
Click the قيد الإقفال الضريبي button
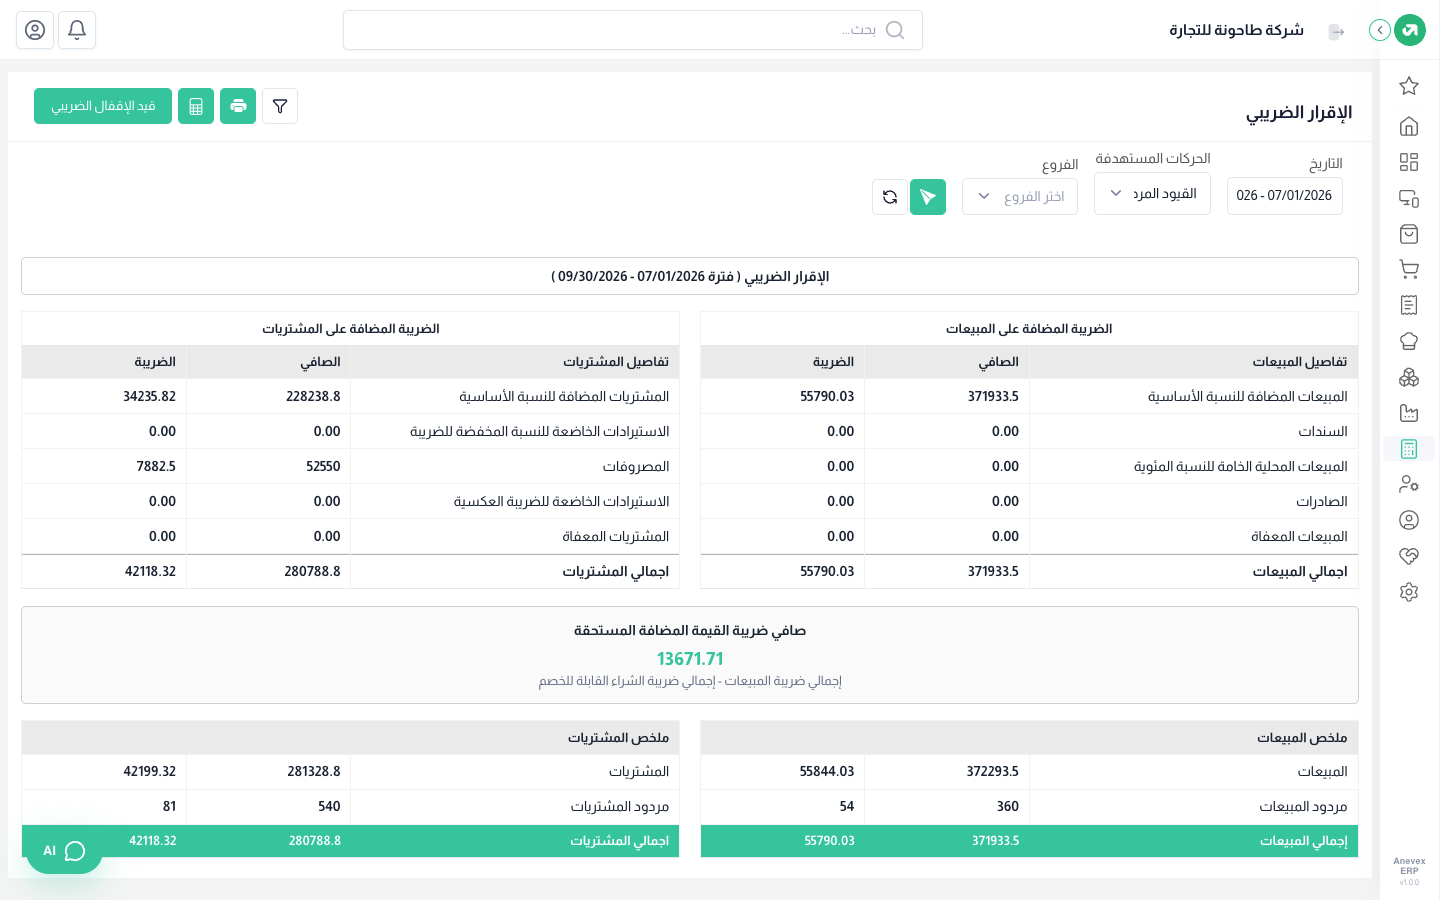tap(103, 106)
